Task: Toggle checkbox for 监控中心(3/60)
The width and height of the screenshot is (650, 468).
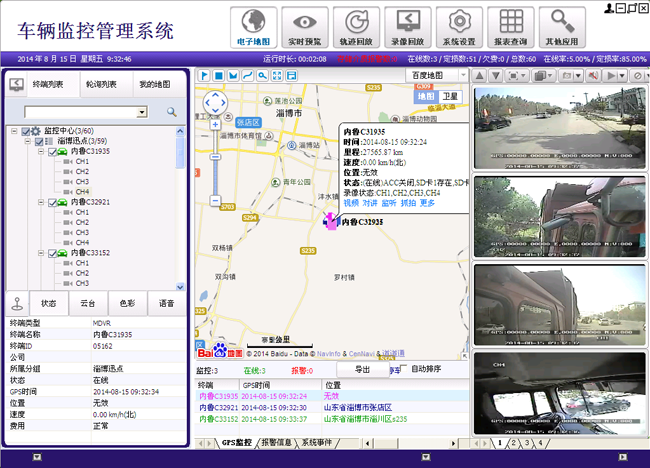Action: tap(26, 131)
